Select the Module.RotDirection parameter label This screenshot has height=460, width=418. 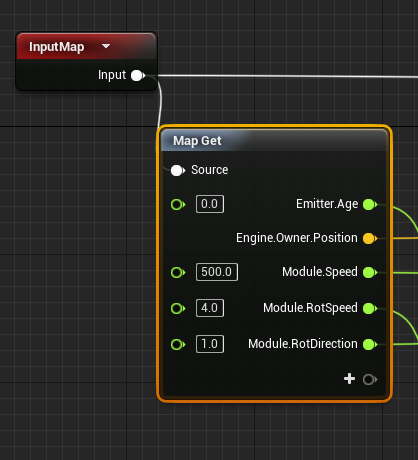pyautogui.click(x=303, y=344)
